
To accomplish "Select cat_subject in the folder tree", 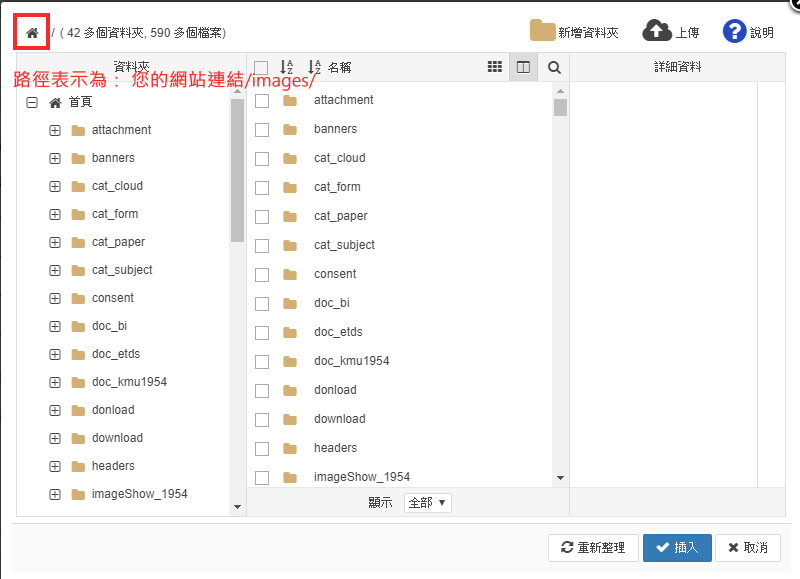I will pyautogui.click(x=122, y=270).
